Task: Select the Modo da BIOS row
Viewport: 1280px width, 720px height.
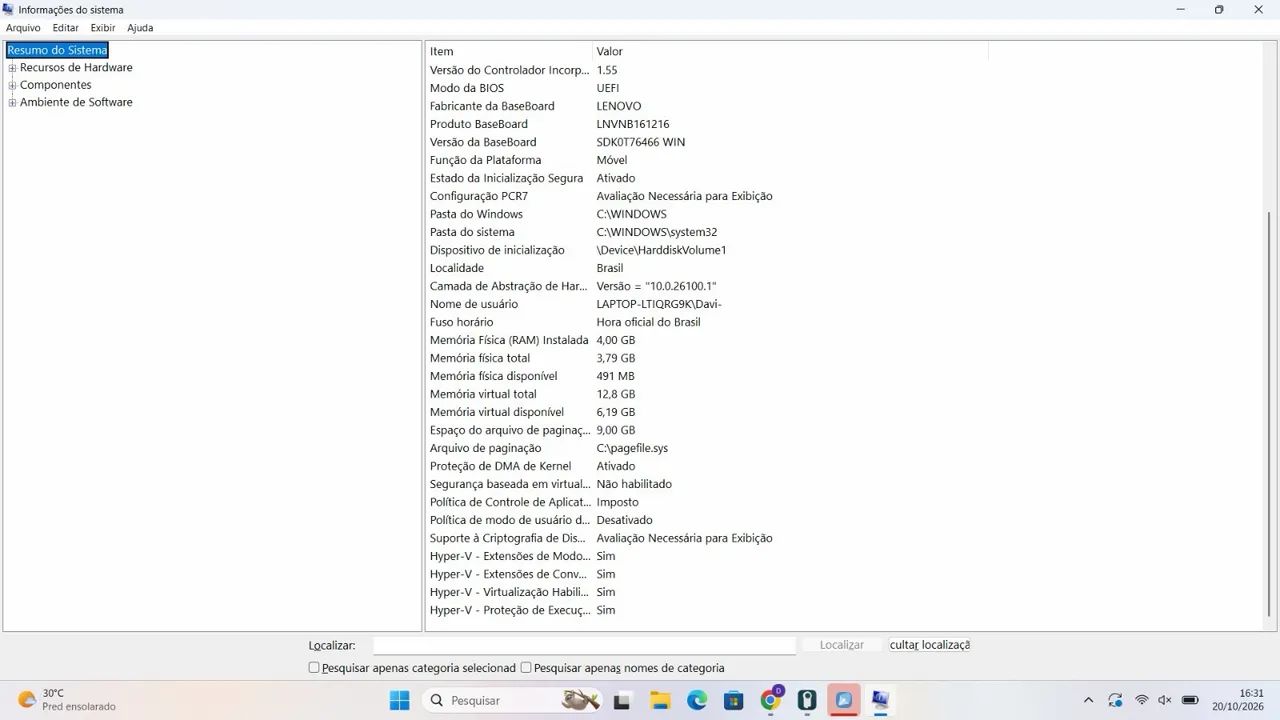Action: (708, 88)
